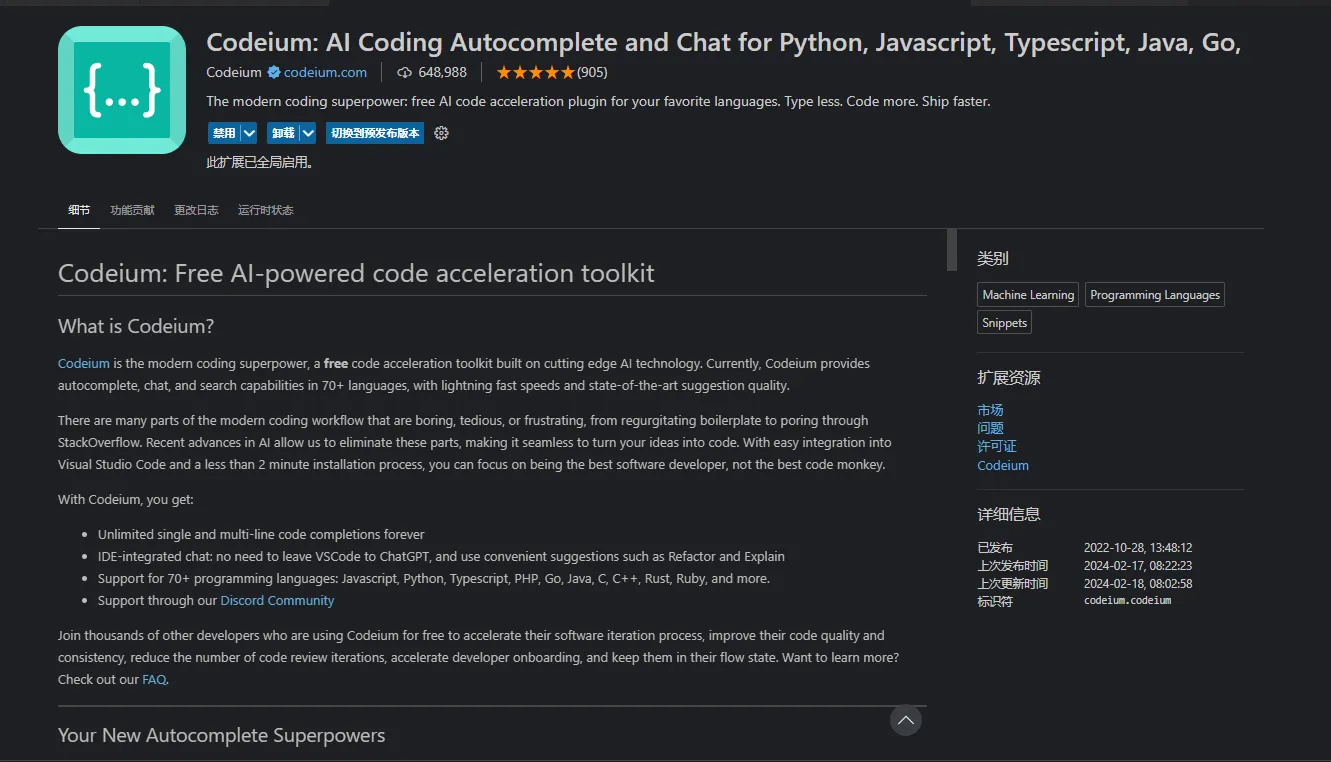The width and height of the screenshot is (1331, 762).
Task: Click the 'Support for 70+ programming languages' bullet
Action: (x=434, y=578)
